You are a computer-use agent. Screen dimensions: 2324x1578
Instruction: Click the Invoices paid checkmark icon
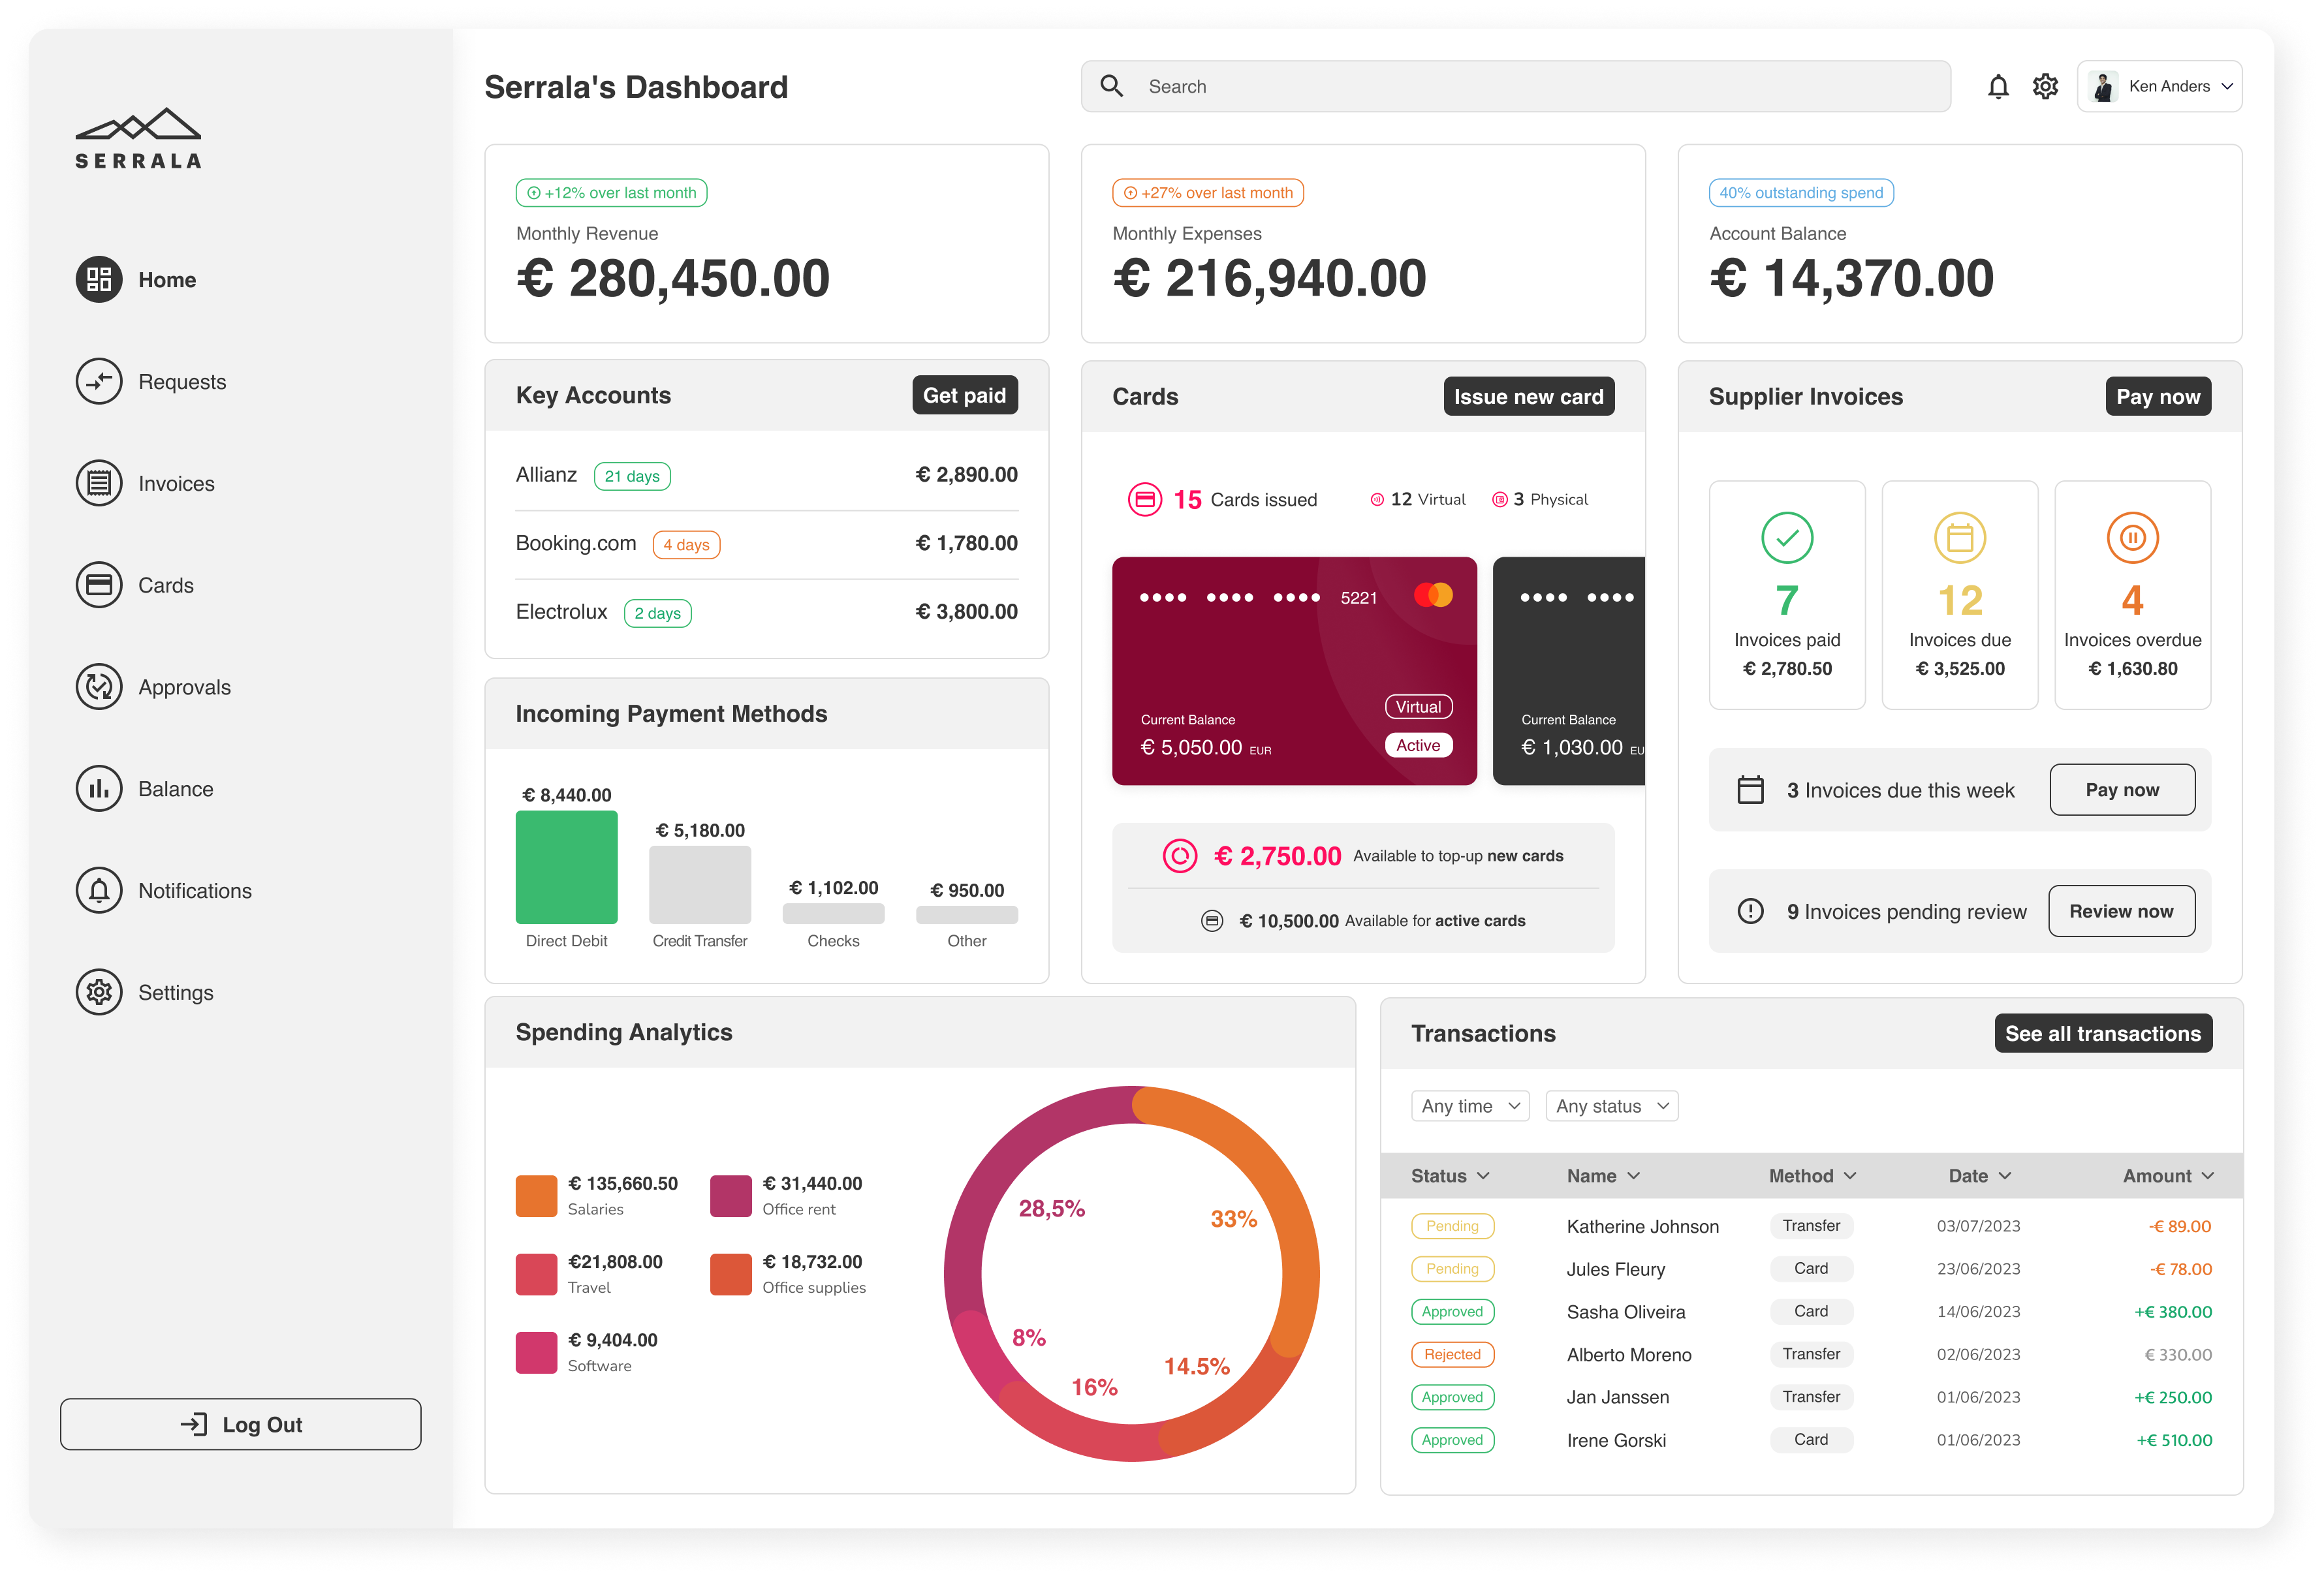tap(1786, 538)
